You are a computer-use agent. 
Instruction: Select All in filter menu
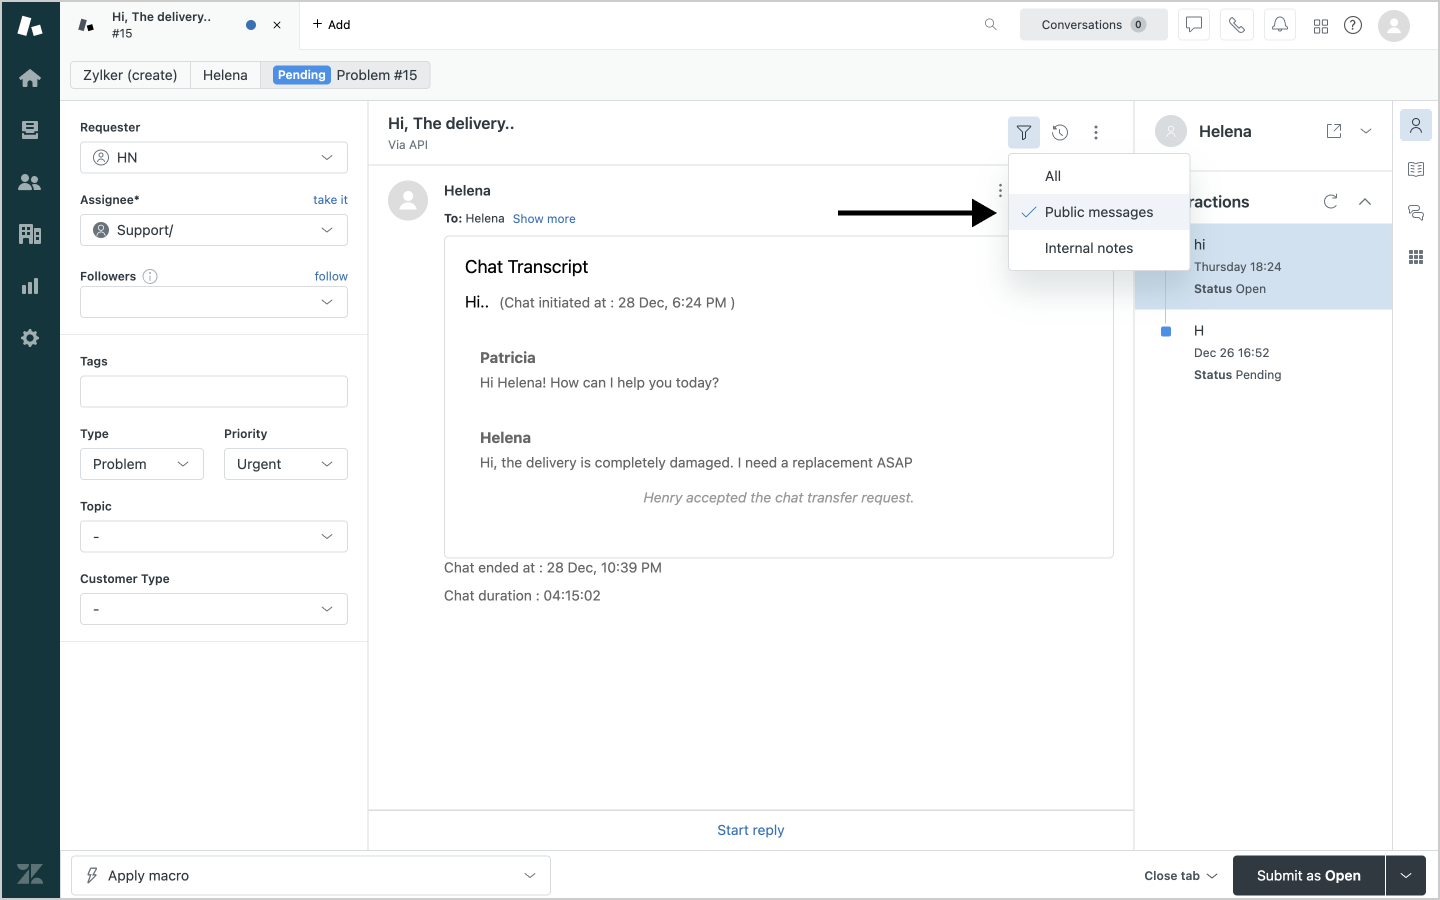tap(1053, 176)
